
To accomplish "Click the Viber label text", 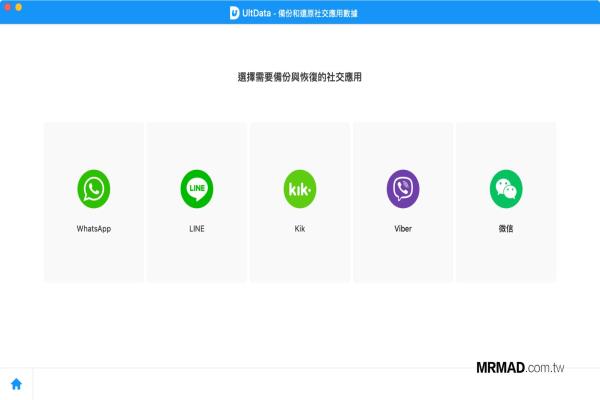I will tap(403, 229).
